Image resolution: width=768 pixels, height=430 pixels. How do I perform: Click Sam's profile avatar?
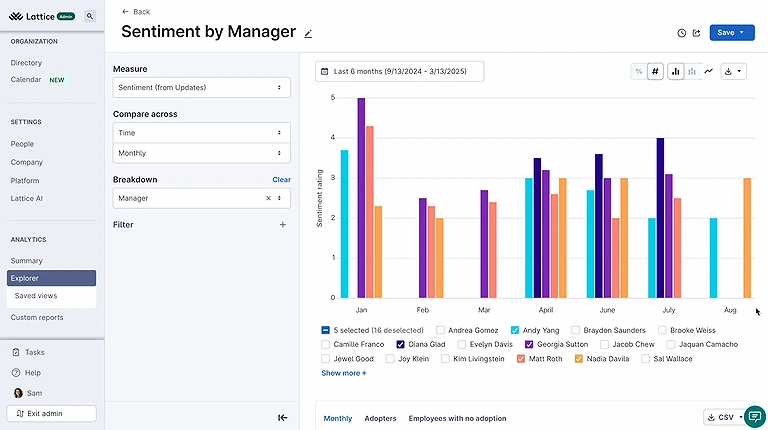click(18, 393)
